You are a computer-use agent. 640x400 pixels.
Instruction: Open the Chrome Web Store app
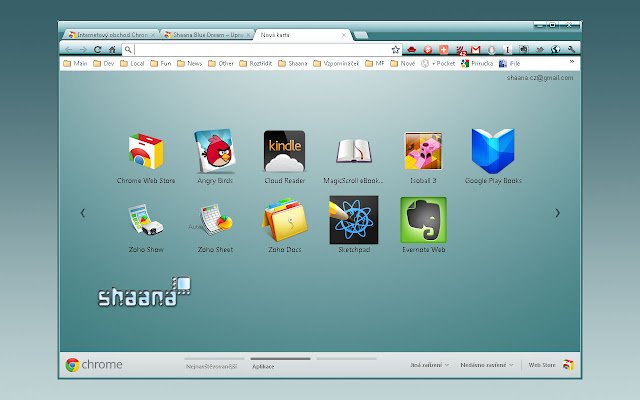(146, 151)
